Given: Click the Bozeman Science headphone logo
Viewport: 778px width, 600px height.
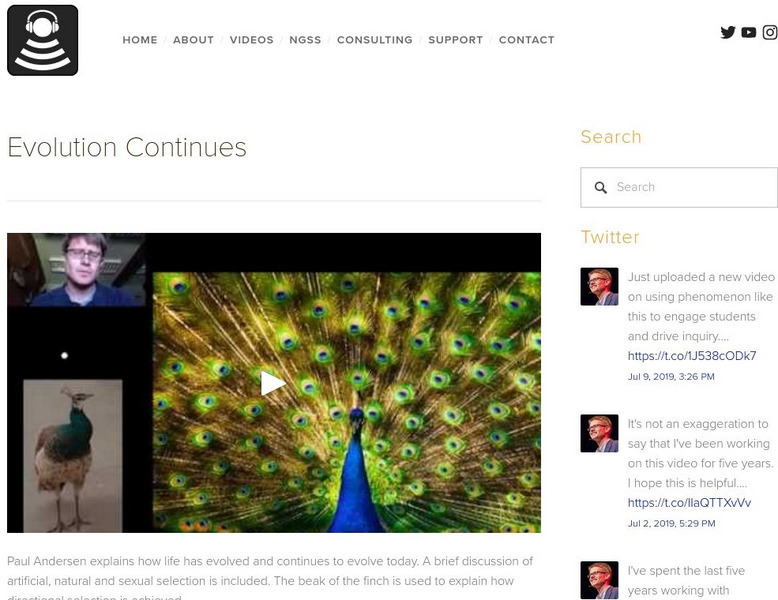Looking at the screenshot, I should [43, 40].
